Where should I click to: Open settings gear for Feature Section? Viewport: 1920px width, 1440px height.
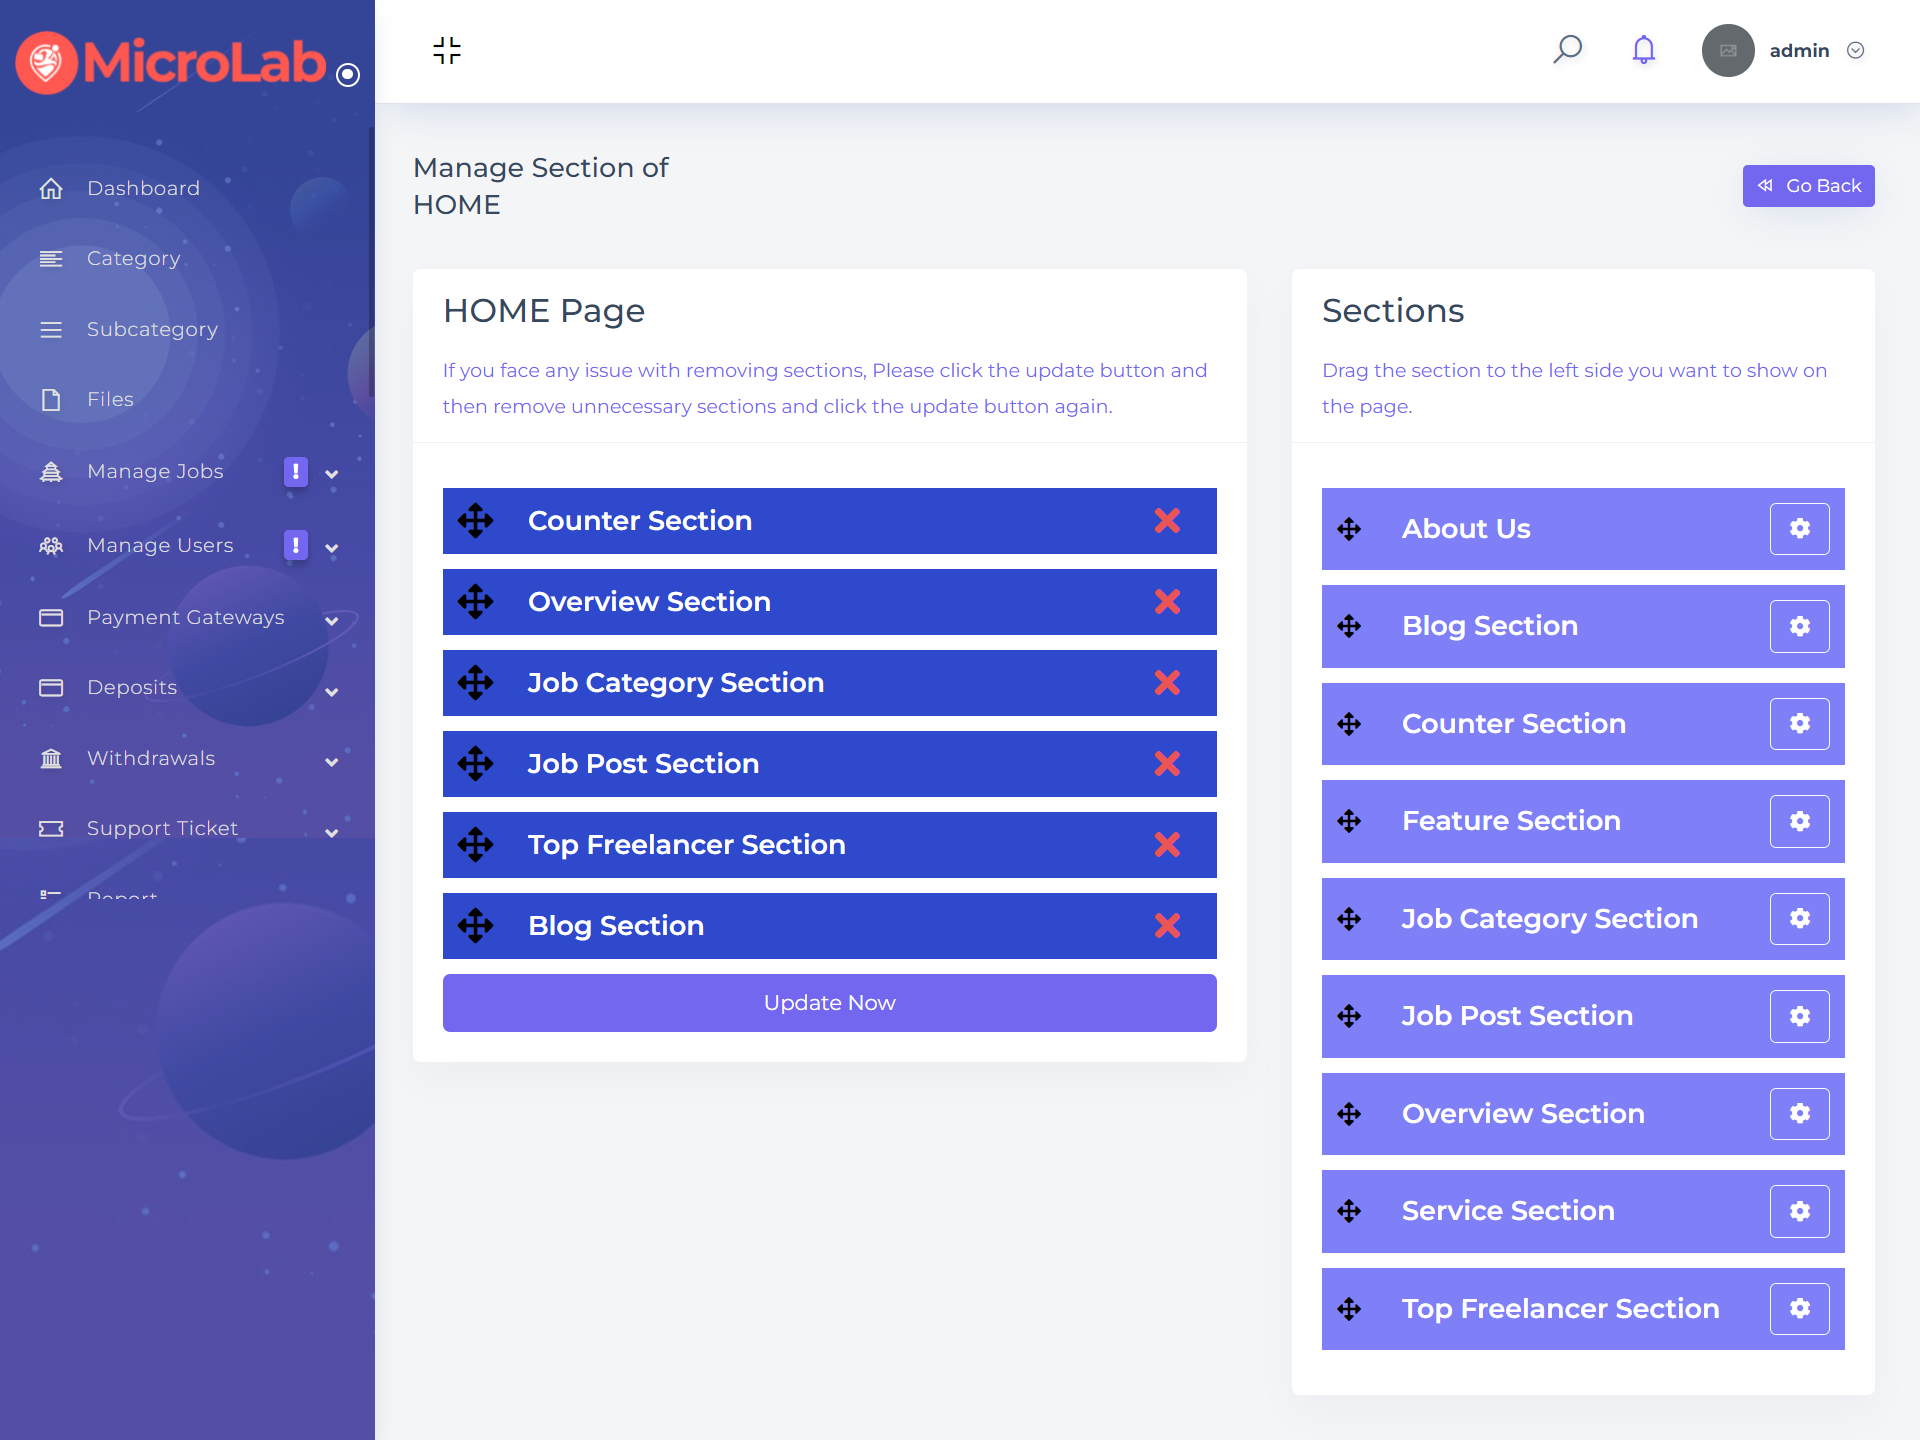click(1799, 821)
